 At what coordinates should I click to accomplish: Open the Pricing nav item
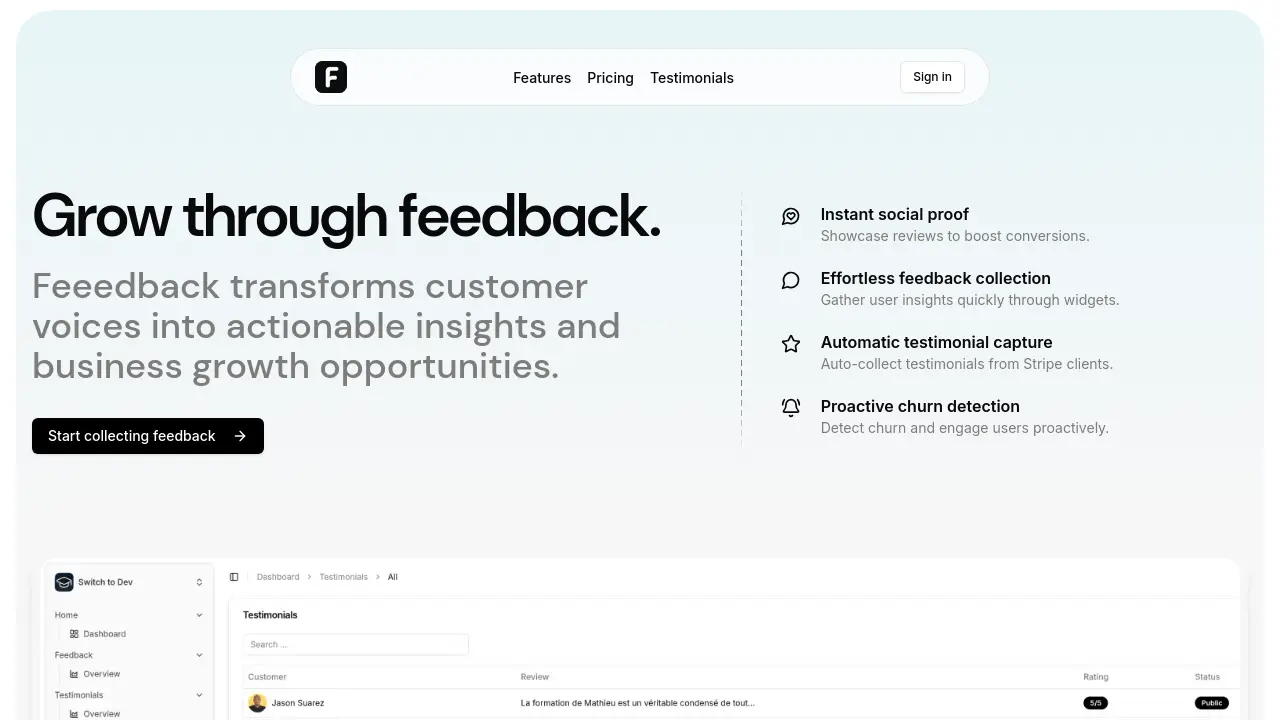[610, 78]
